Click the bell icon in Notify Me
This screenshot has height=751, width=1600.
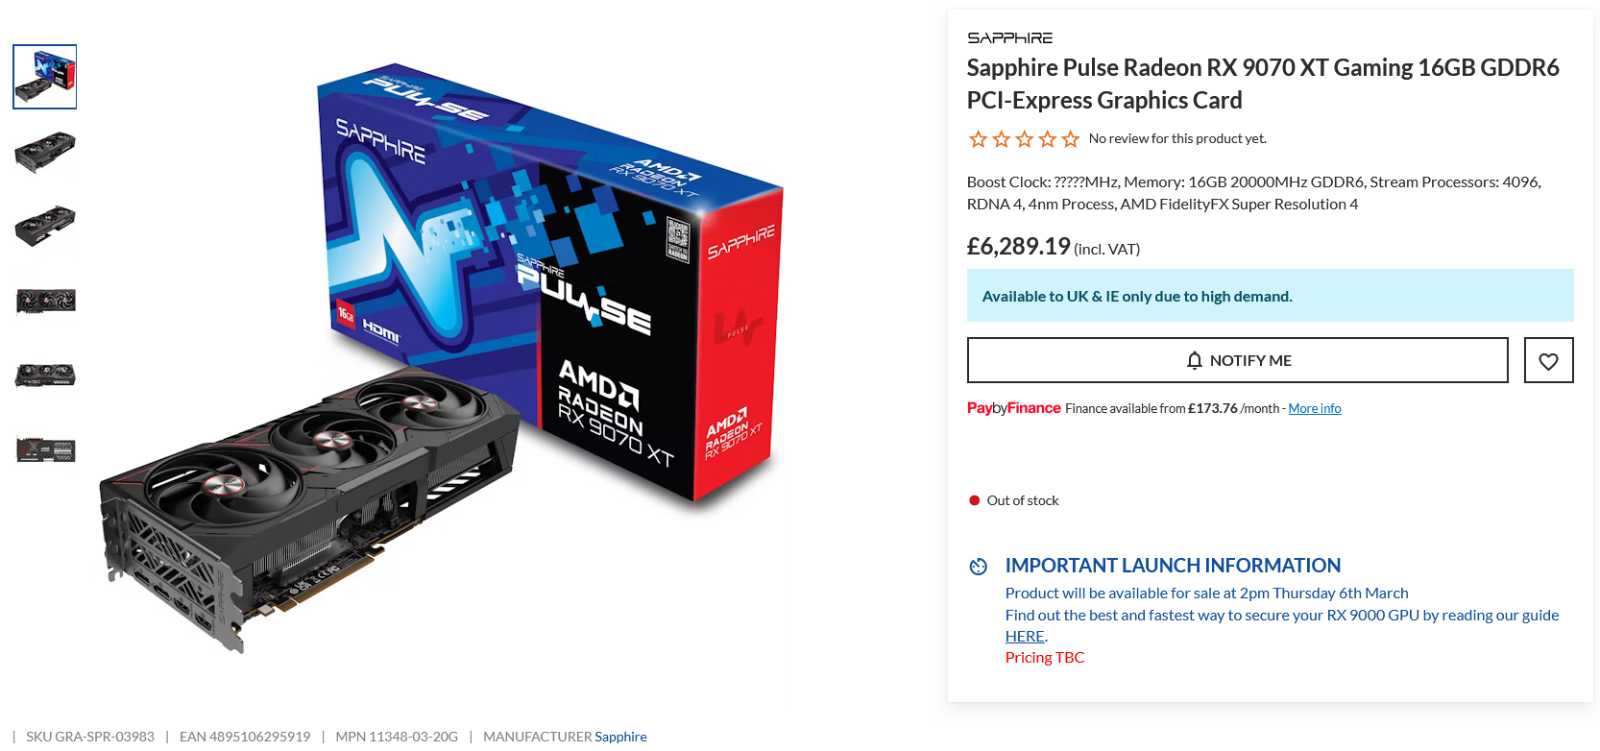(1194, 360)
